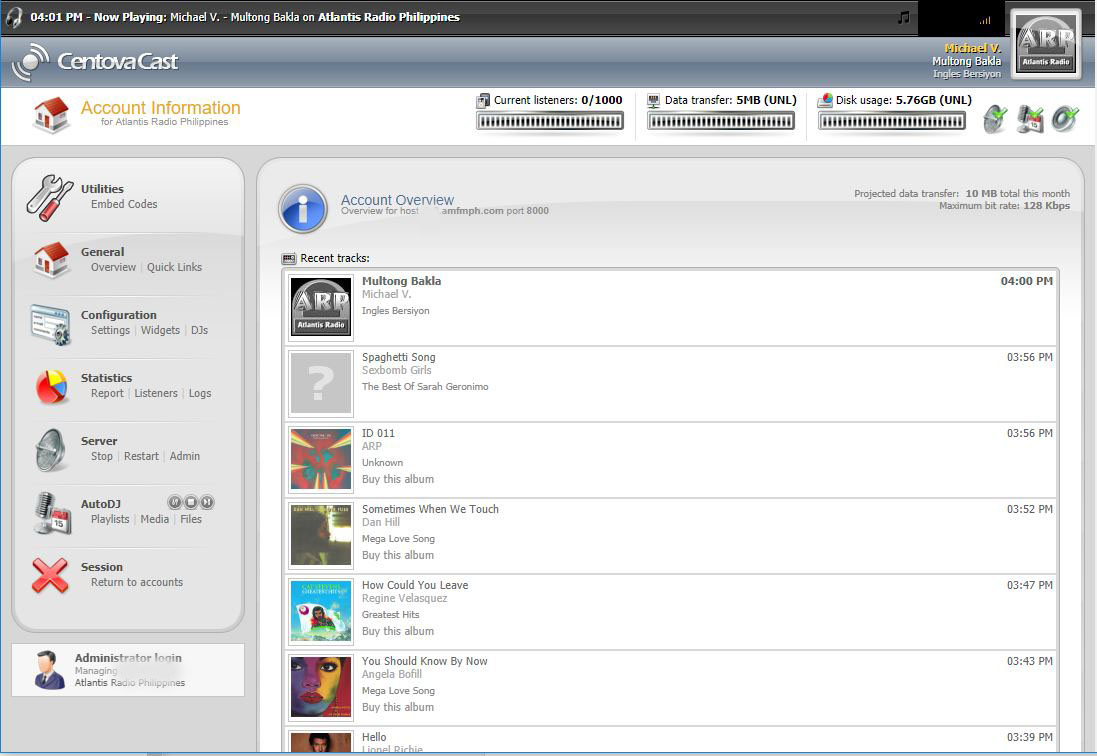Click the Current listeners icon
This screenshot has height=756, width=1097.
[483, 101]
